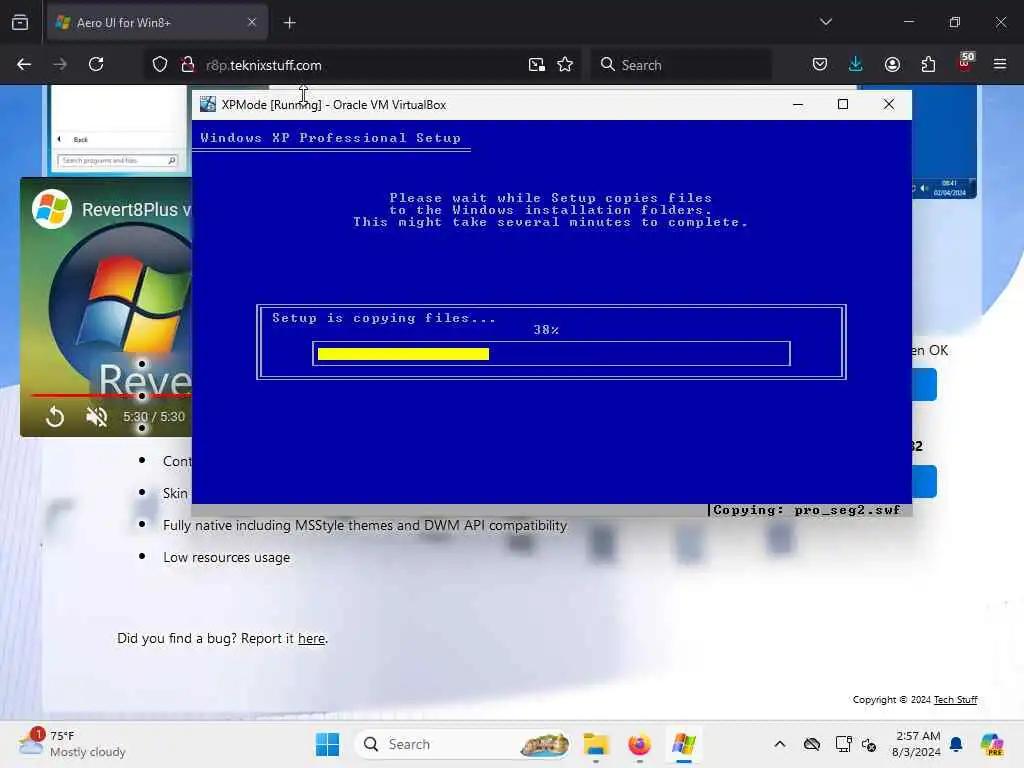1024x768 pixels.
Task: Show hidden system tray icons chevron
Action: [x=780, y=744]
